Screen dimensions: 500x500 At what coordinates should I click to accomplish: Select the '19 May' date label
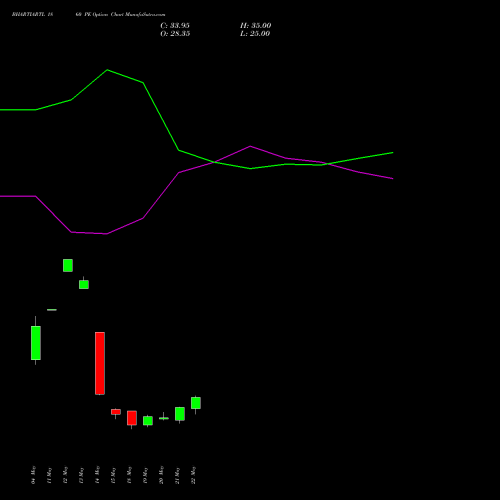[145, 475]
